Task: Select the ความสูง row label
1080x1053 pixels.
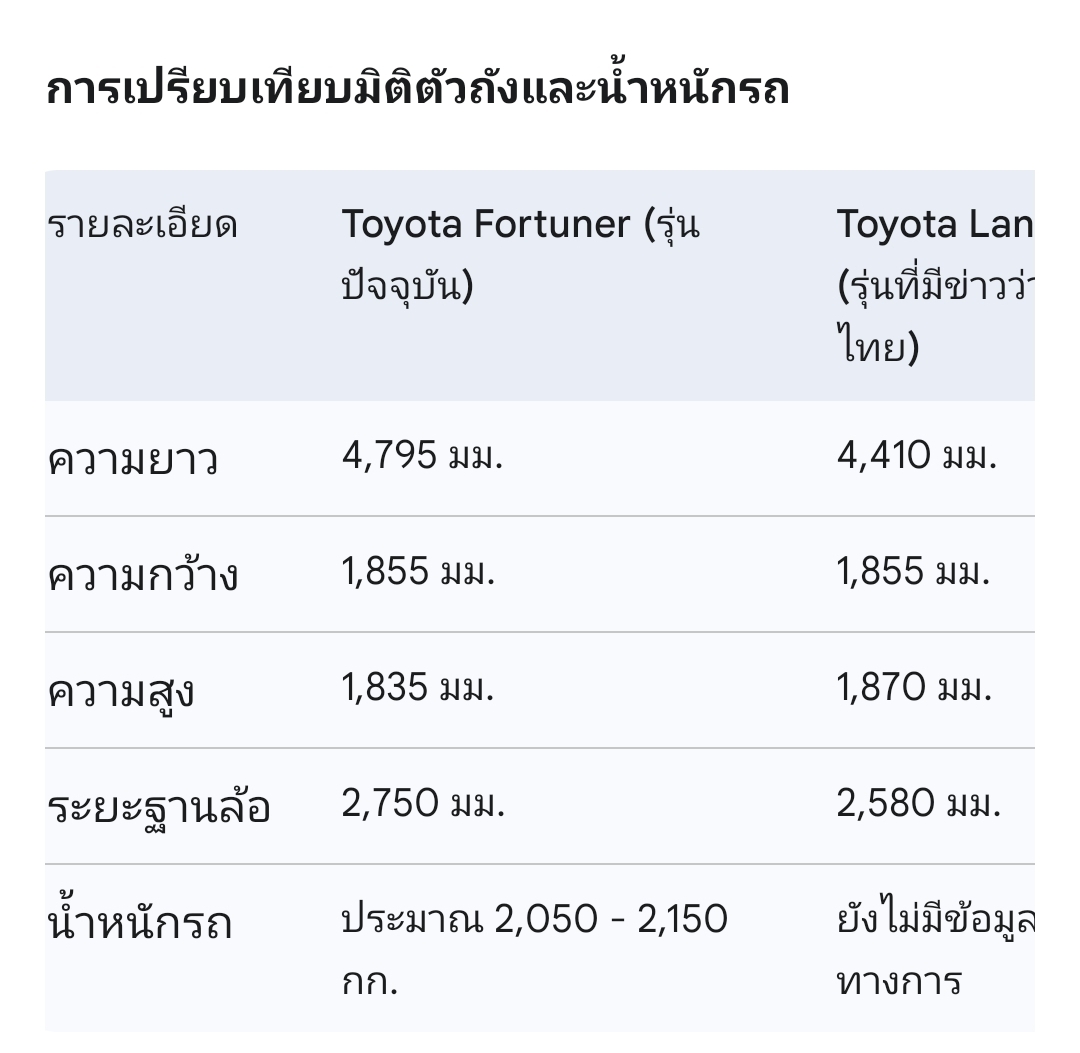Action: click(121, 692)
